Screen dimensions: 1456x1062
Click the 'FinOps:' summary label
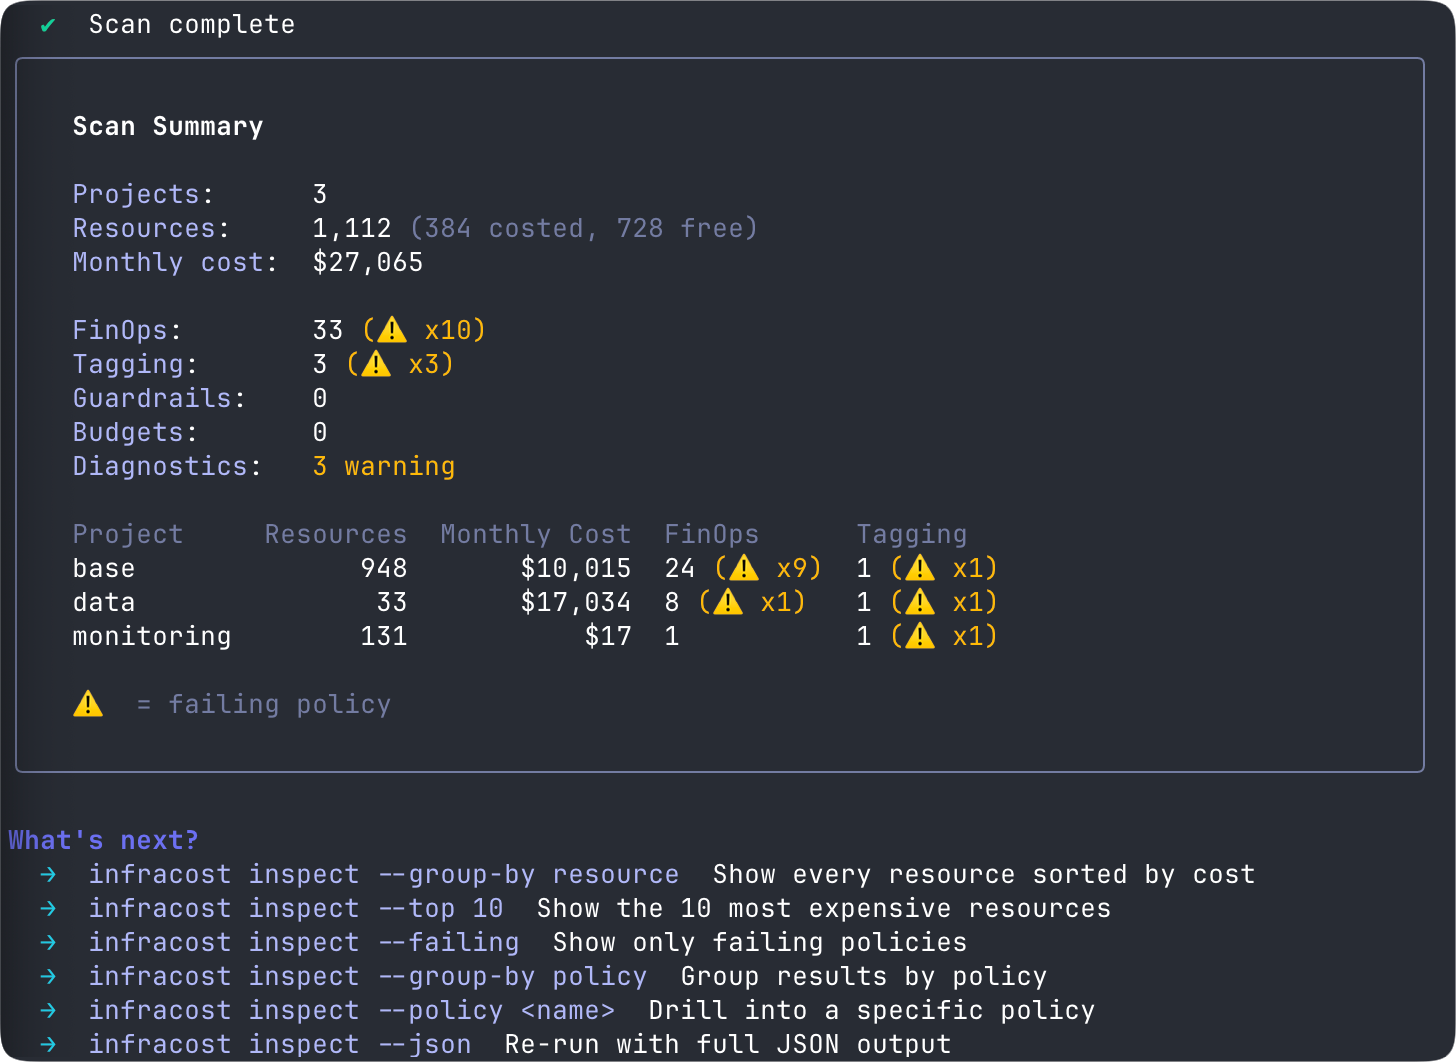(128, 331)
